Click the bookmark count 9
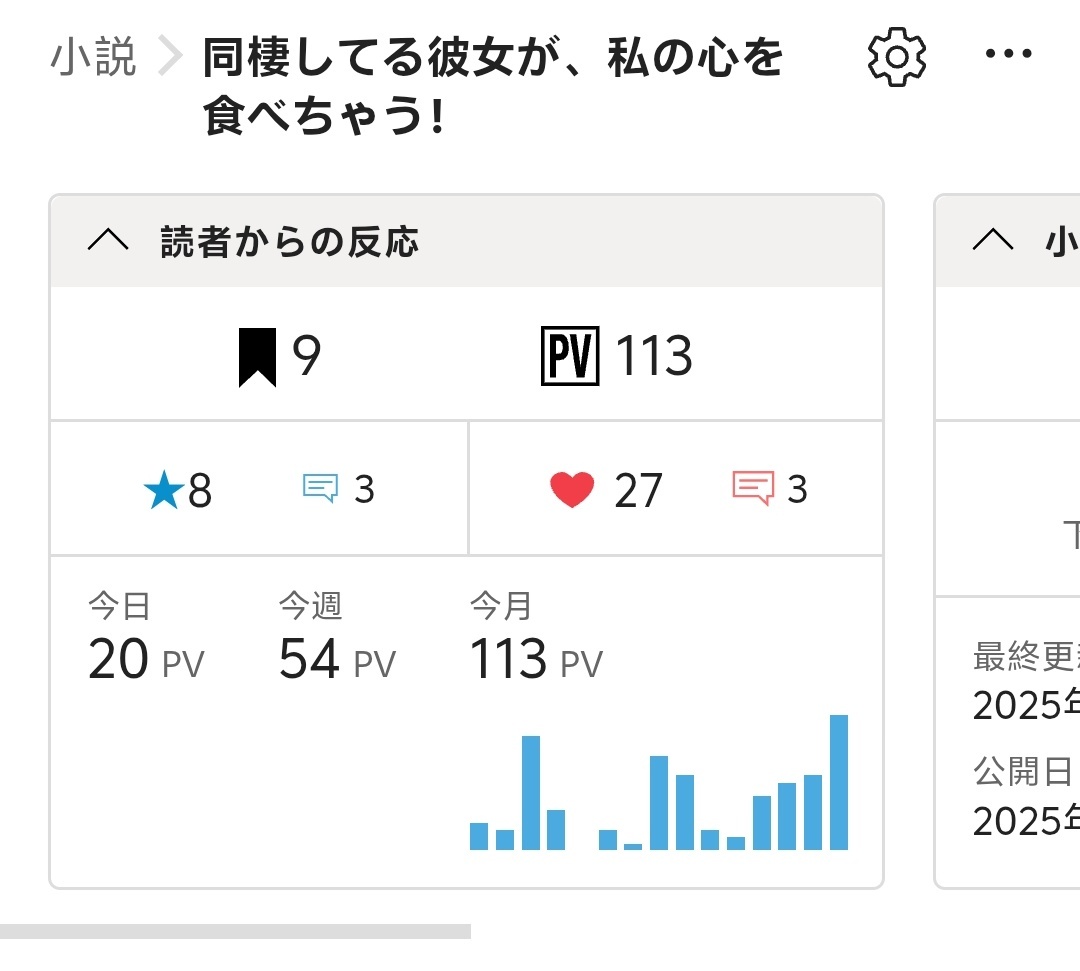1080x971 pixels. 306,357
